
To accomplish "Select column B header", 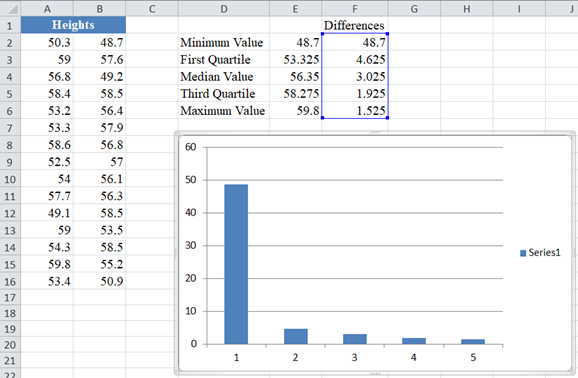I will pyautogui.click(x=100, y=8).
